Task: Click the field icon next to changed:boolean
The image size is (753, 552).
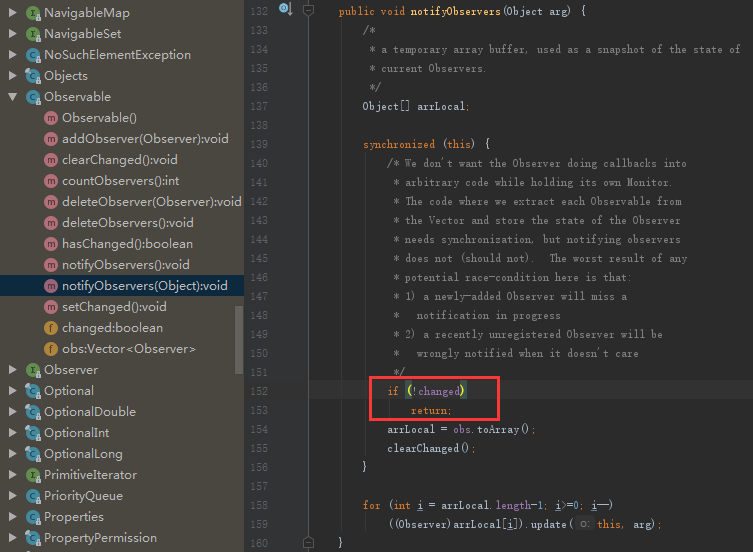Action: pyautogui.click(x=51, y=328)
